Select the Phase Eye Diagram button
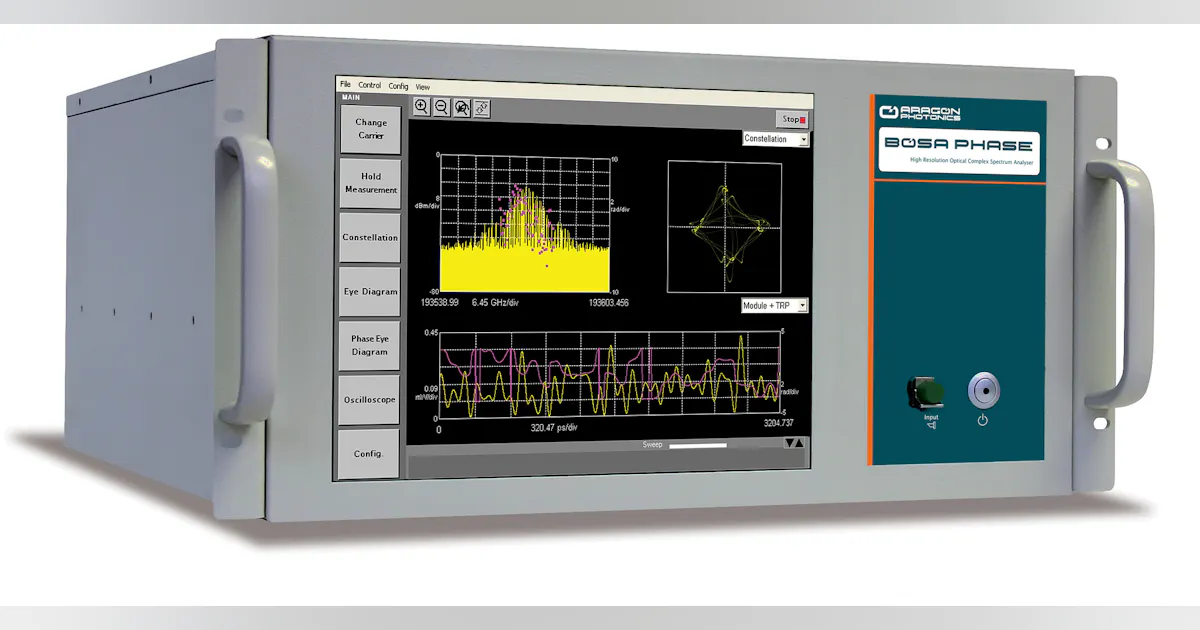The image size is (1200, 630). (x=369, y=346)
